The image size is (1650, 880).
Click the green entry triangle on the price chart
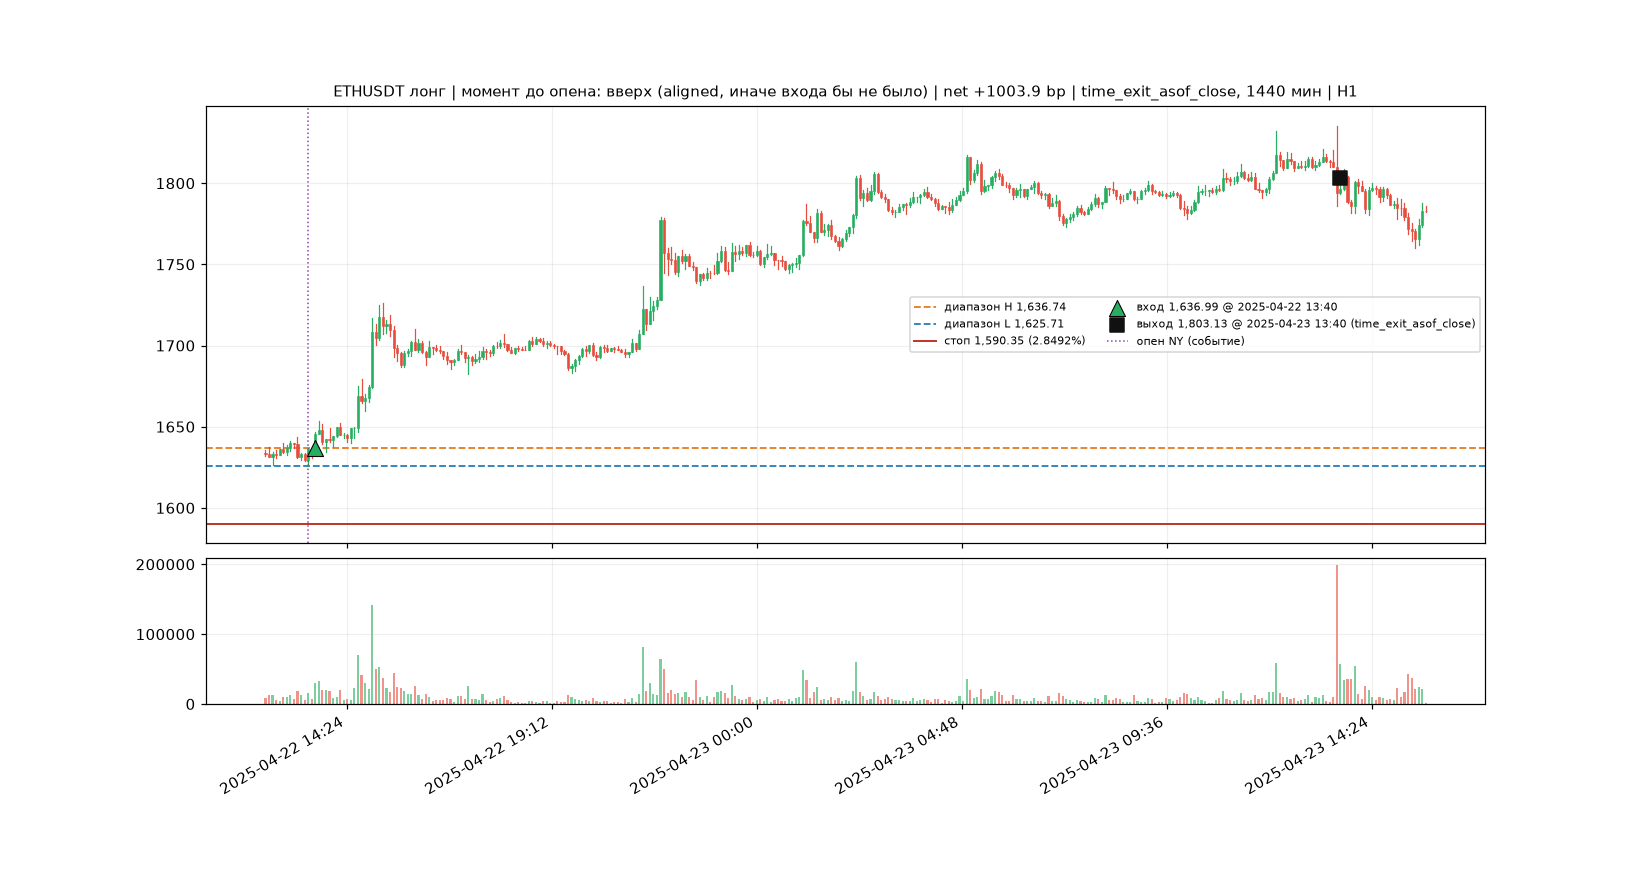coord(315,448)
